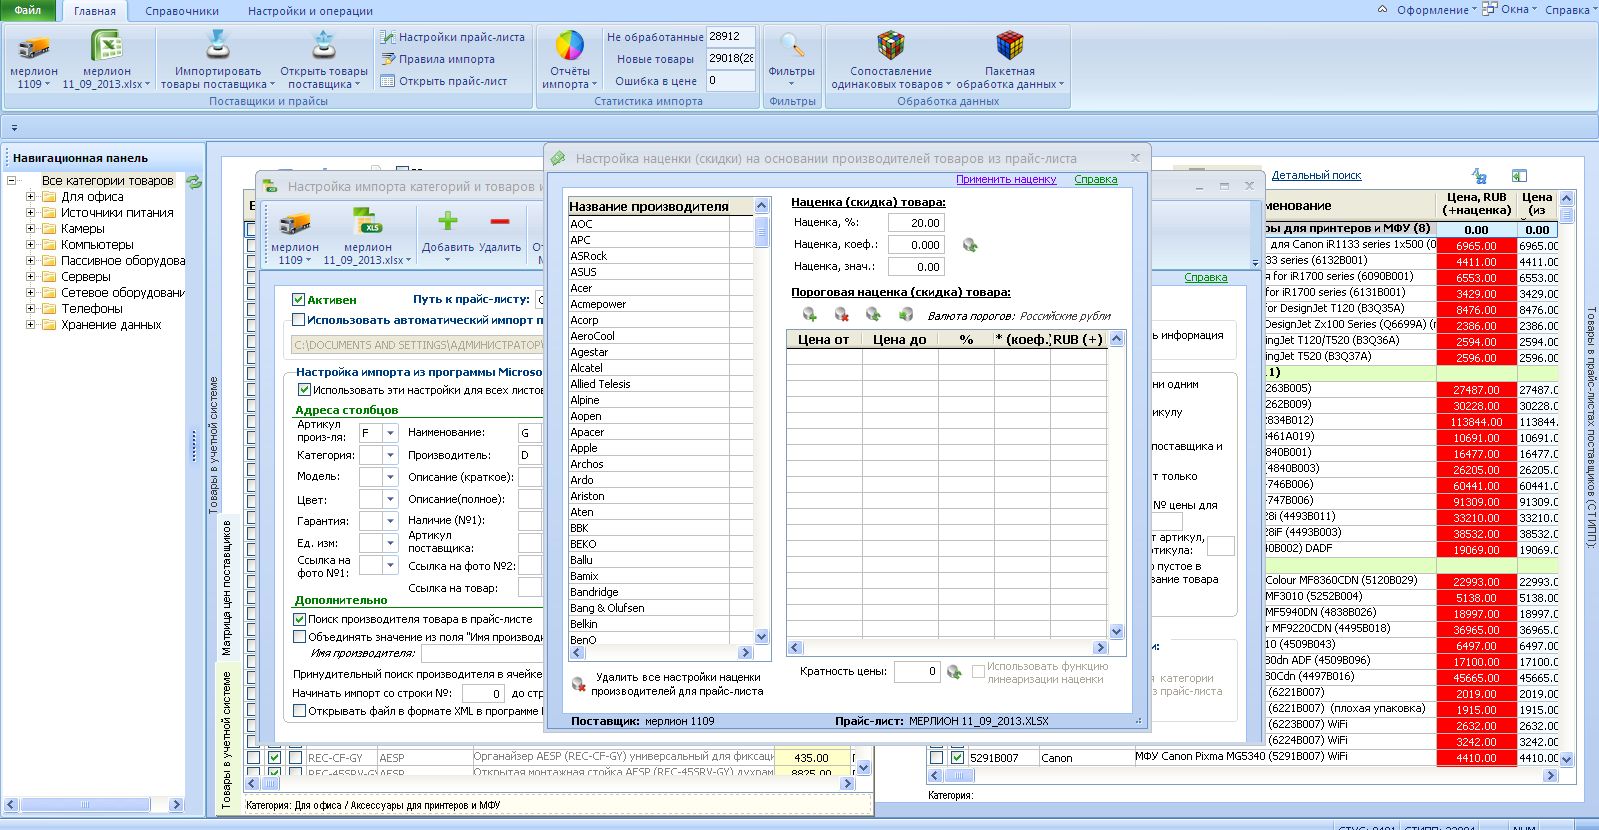
Task: Click the green plus Добавить icon
Action: point(447,222)
